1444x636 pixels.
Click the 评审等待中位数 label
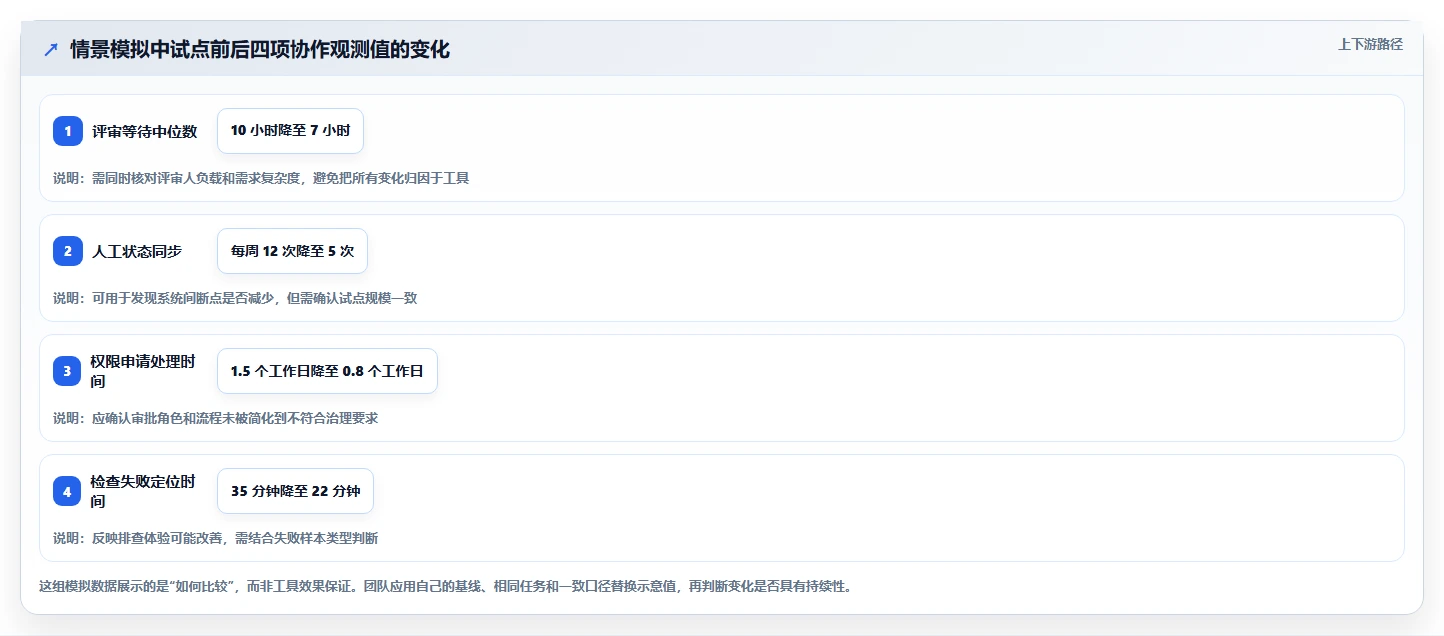(144, 131)
